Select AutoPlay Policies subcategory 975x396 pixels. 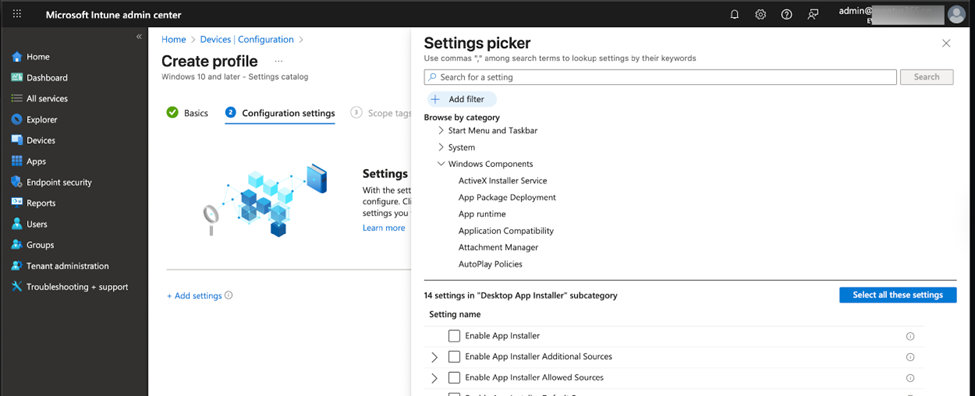click(x=490, y=264)
